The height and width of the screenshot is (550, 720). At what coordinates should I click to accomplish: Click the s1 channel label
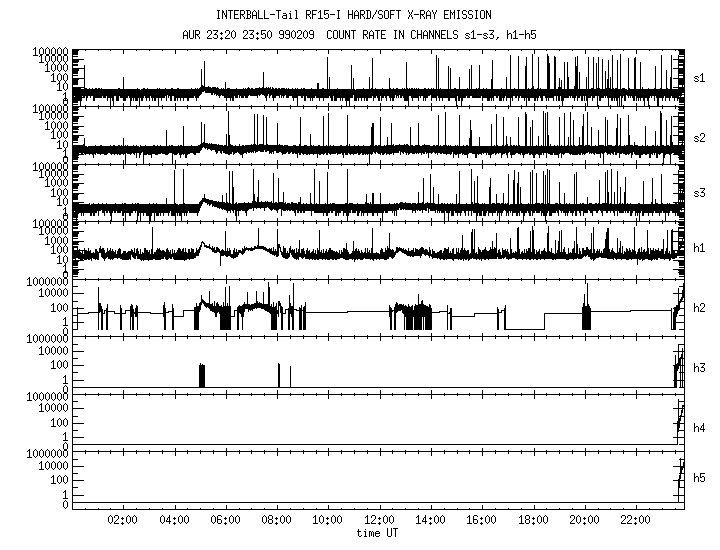point(699,76)
